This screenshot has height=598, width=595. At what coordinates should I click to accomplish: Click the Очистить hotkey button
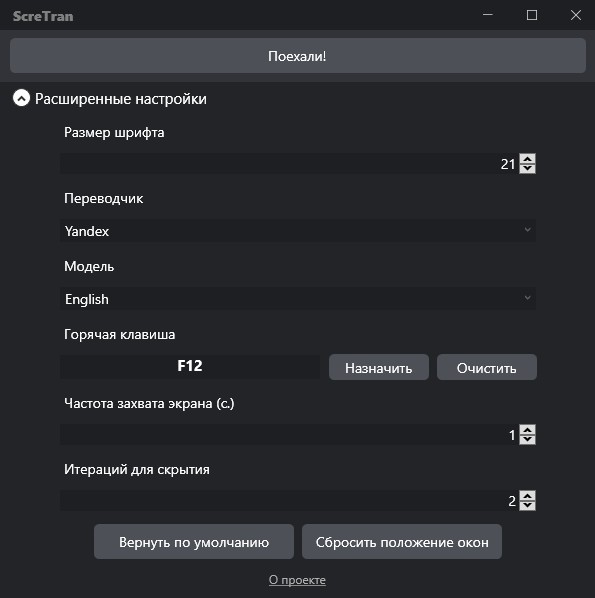[x=487, y=367]
